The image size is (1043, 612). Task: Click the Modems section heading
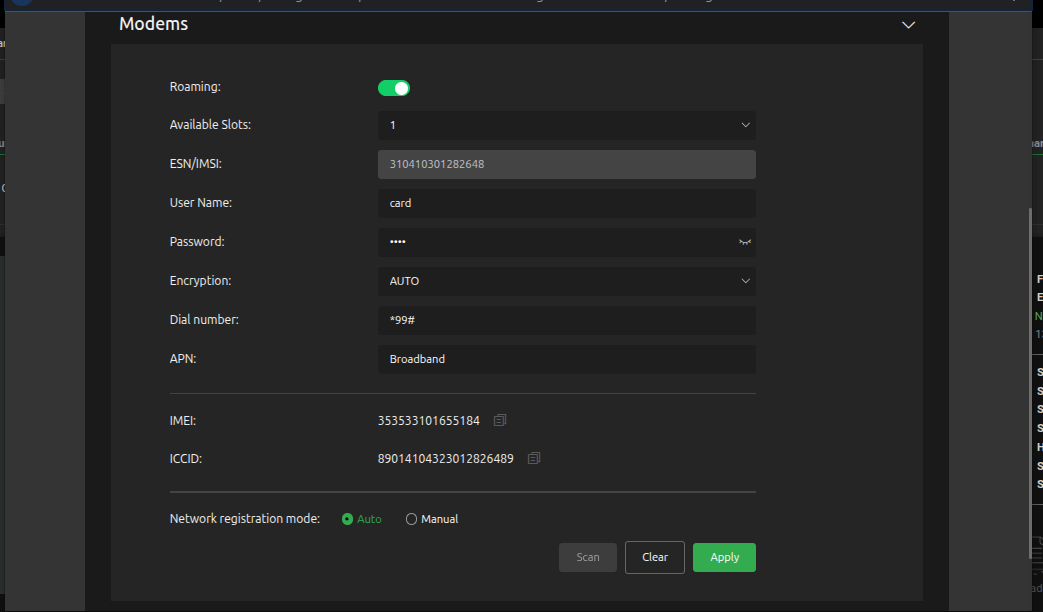coord(153,24)
